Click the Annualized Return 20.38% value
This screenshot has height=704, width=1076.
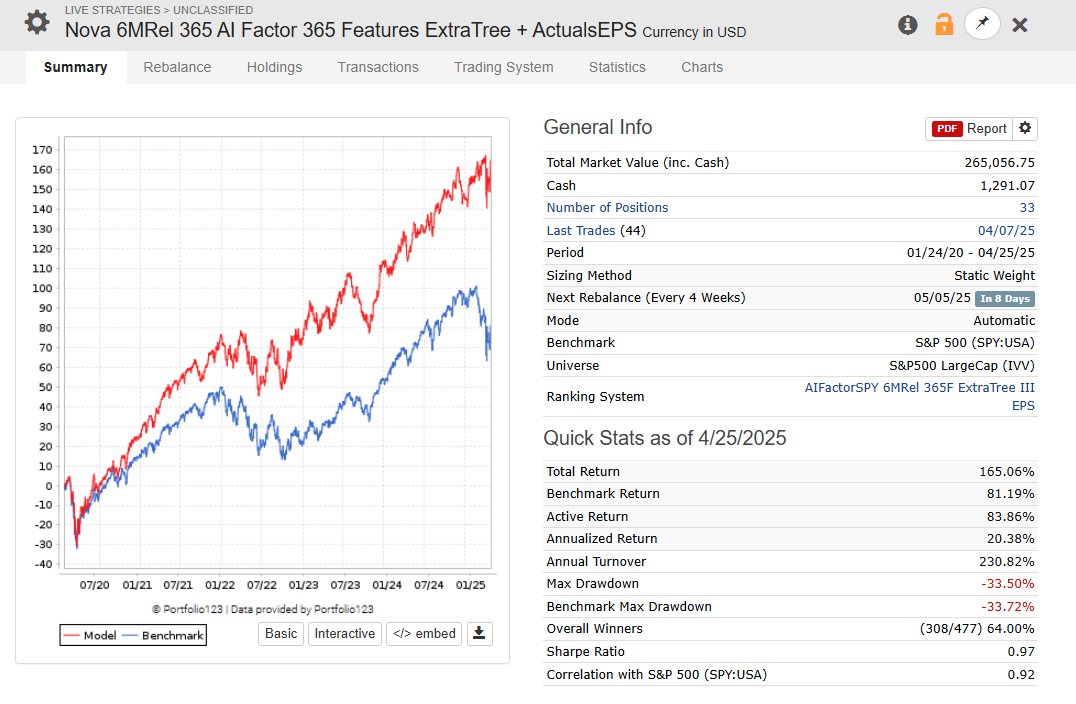pos(1011,539)
